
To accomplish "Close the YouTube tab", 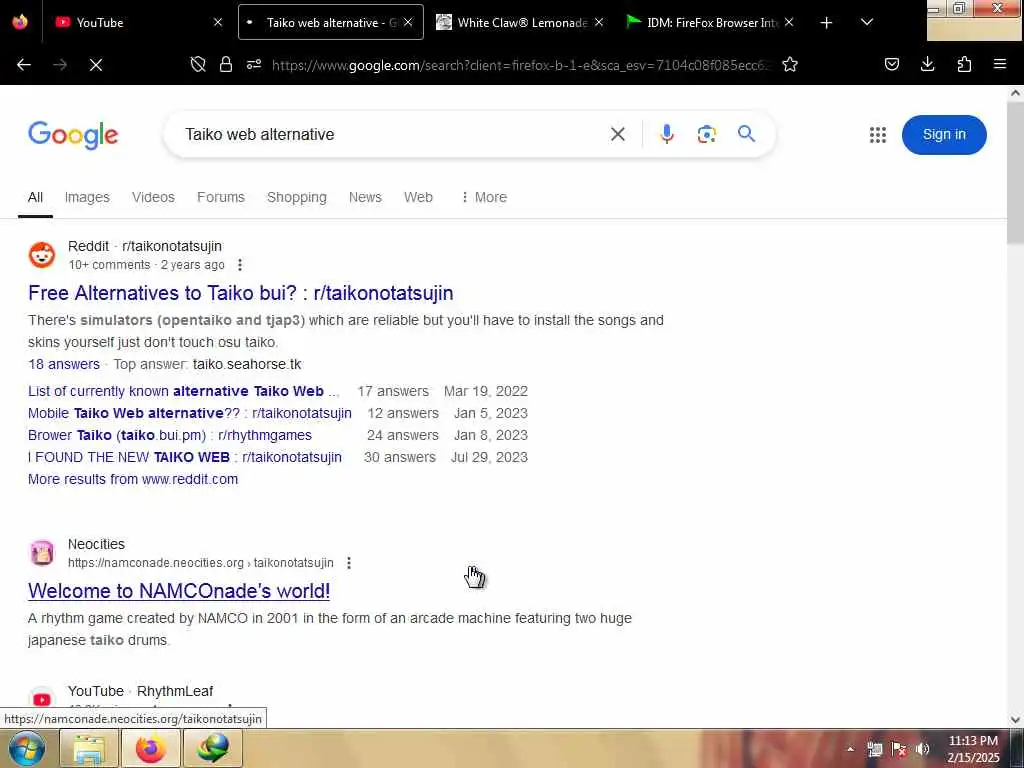I will [218, 22].
